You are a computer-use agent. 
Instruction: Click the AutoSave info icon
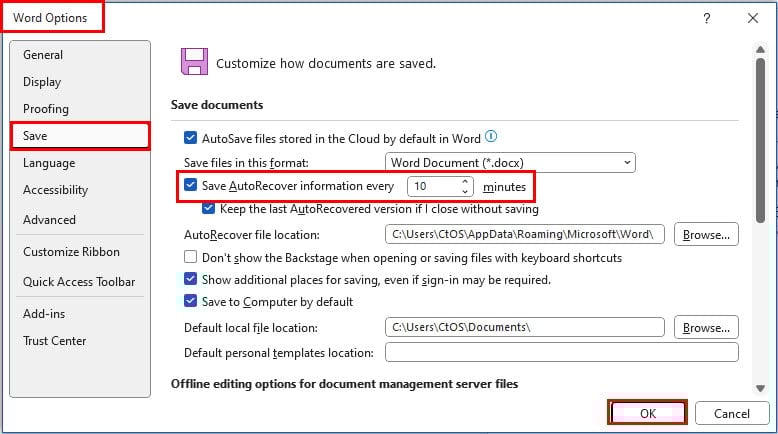pyautogui.click(x=490, y=136)
